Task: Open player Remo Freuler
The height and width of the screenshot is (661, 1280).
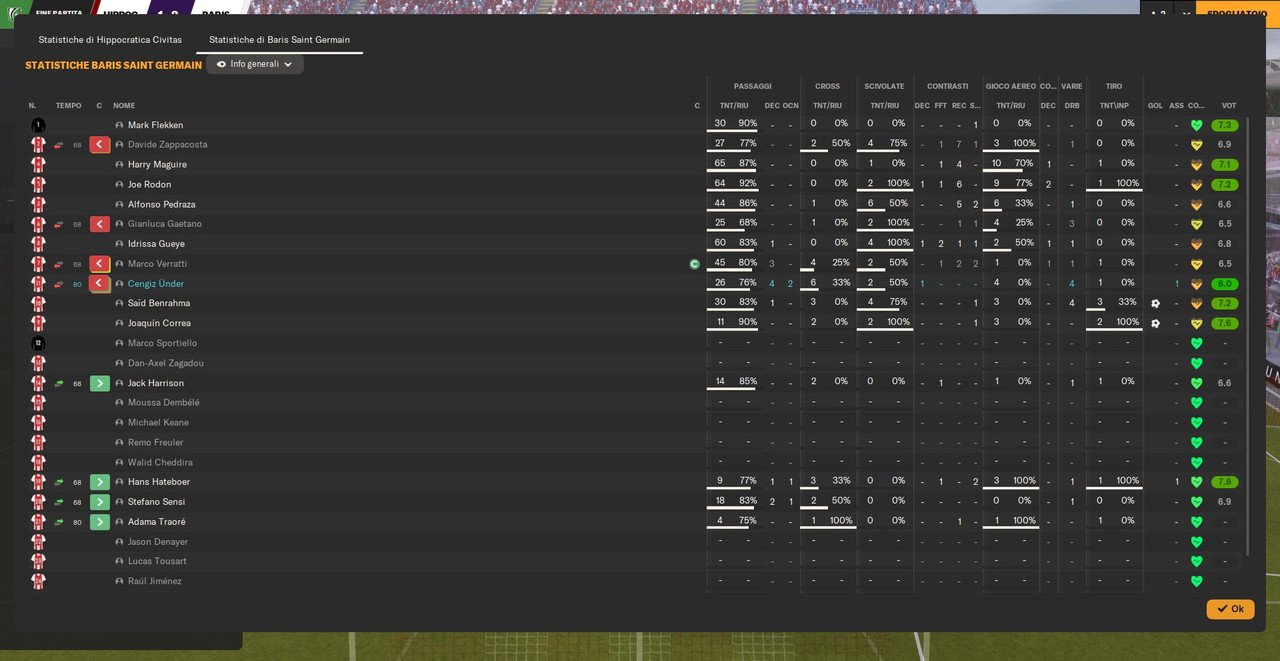Action: coord(156,442)
